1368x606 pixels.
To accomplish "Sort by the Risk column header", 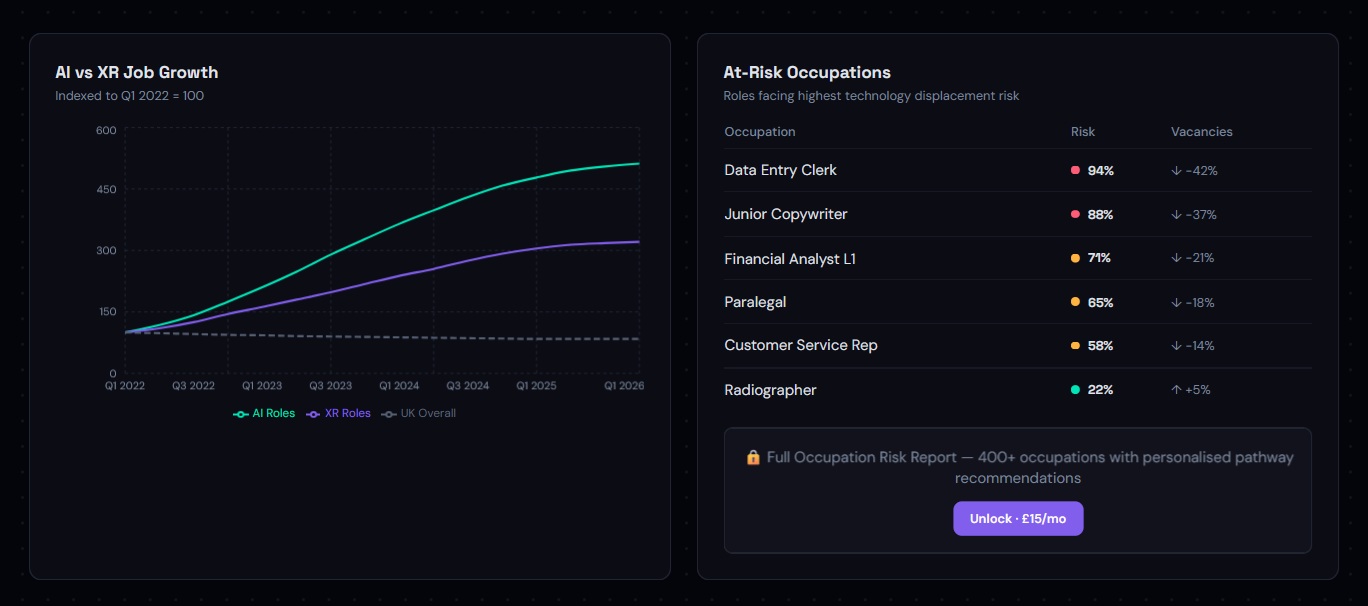I will click(1082, 131).
